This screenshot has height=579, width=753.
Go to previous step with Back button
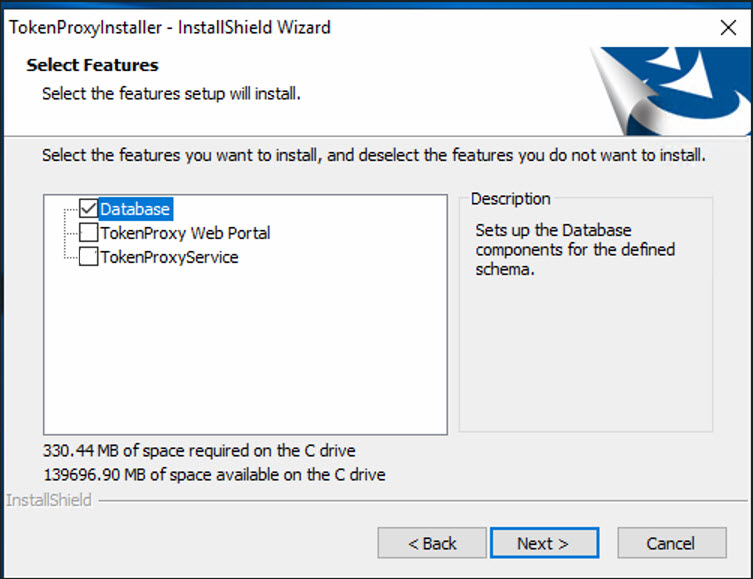tap(432, 543)
